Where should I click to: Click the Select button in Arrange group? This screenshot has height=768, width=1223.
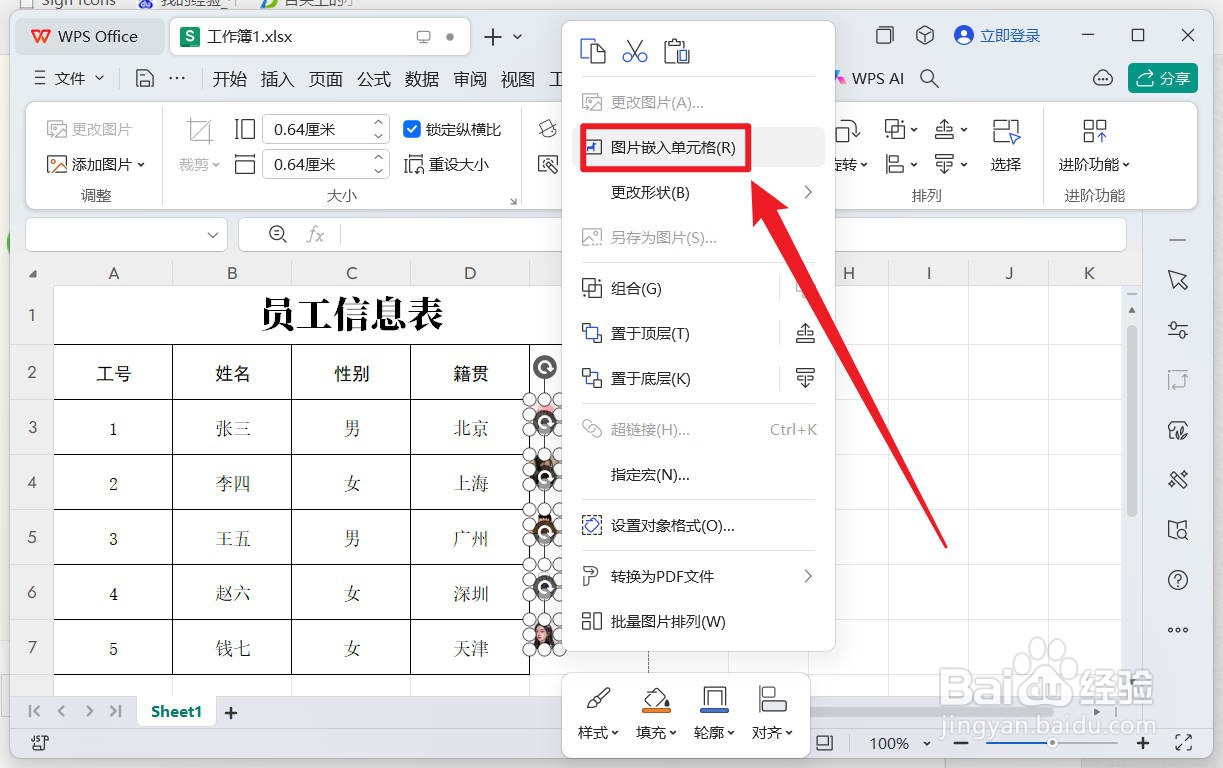tap(1006, 145)
